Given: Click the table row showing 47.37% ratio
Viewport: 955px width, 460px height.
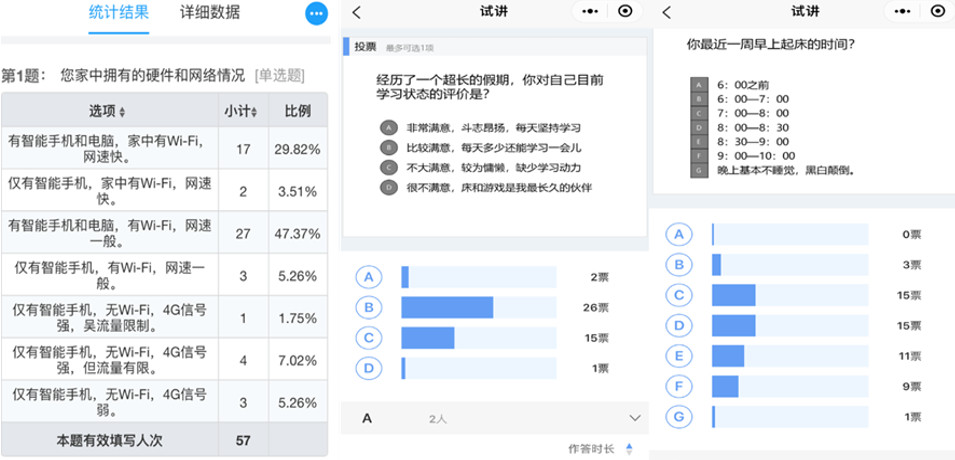Looking at the screenshot, I should pos(164,233).
